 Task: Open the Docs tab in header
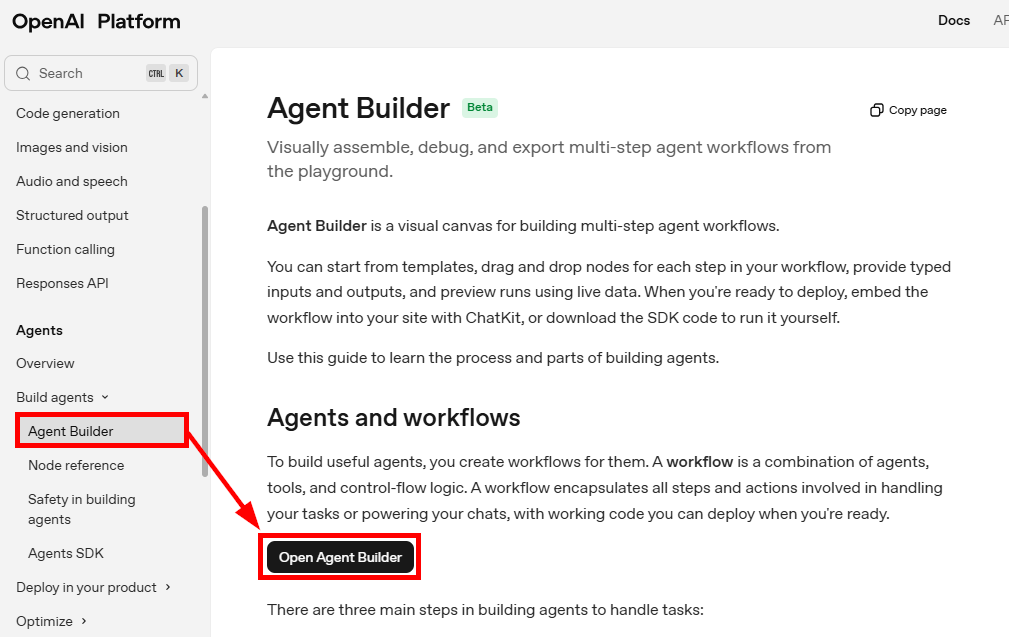(x=954, y=21)
